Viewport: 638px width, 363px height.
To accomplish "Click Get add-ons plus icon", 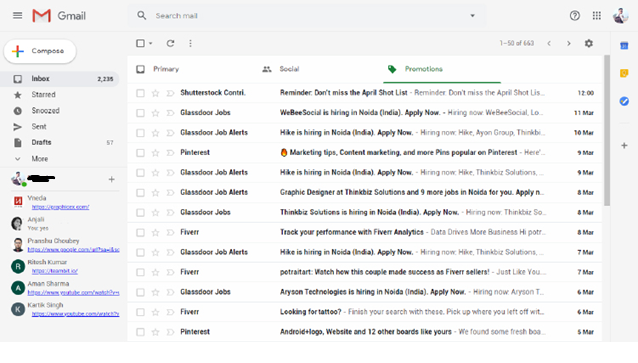I will 624,145.
